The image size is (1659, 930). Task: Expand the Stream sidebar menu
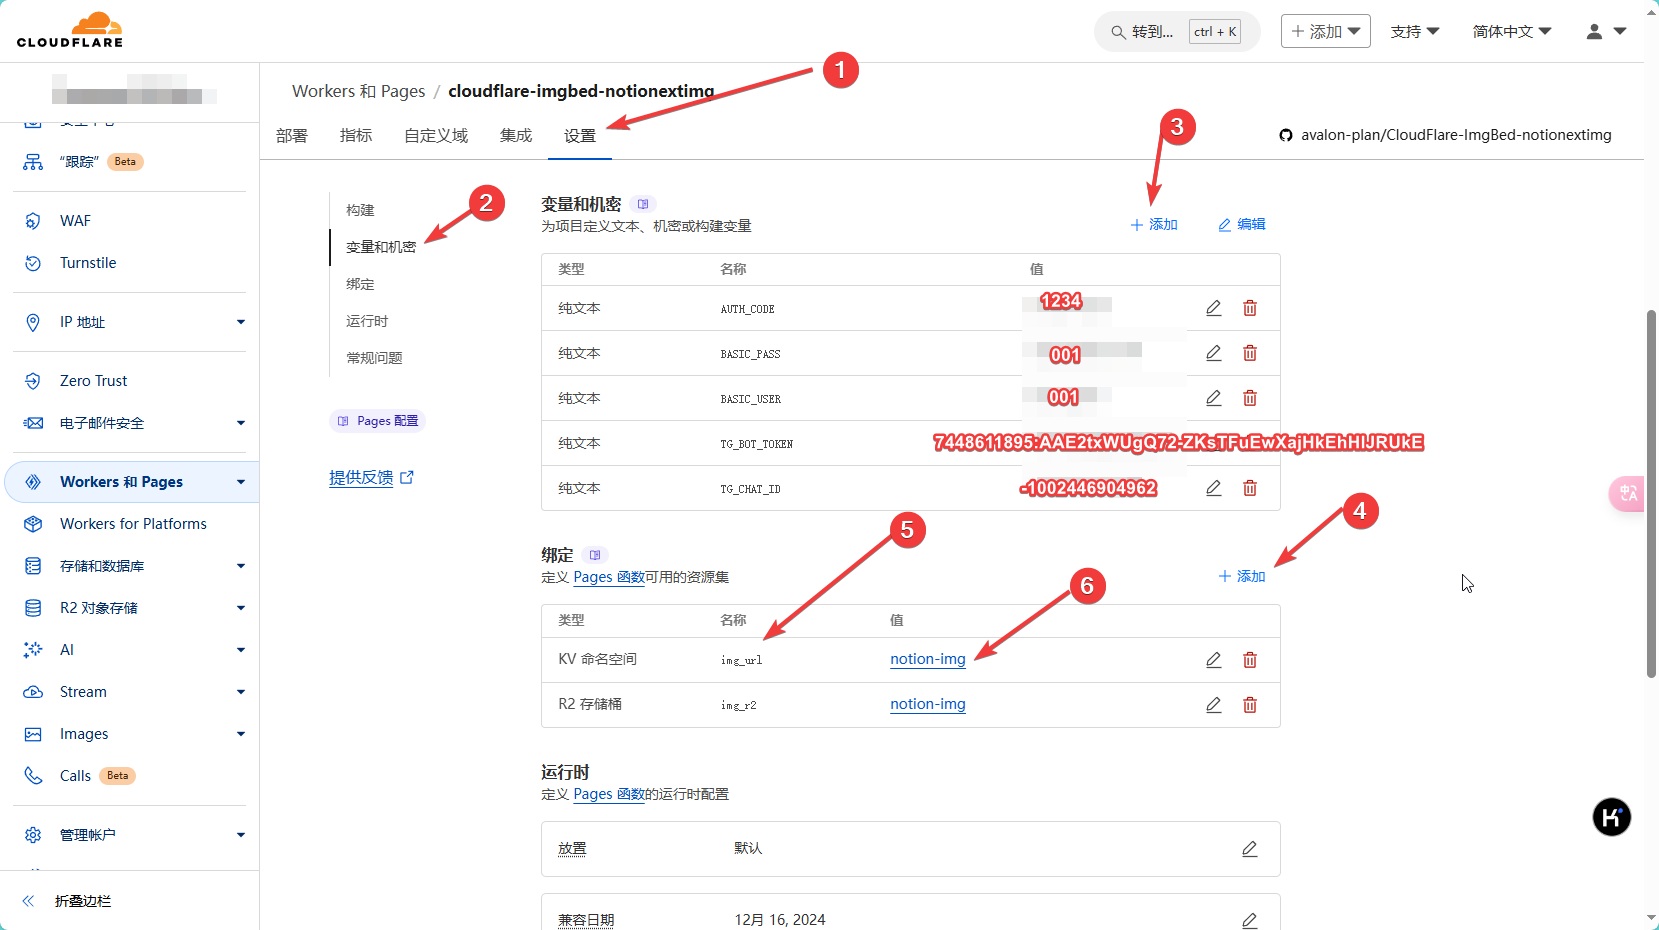click(x=241, y=692)
